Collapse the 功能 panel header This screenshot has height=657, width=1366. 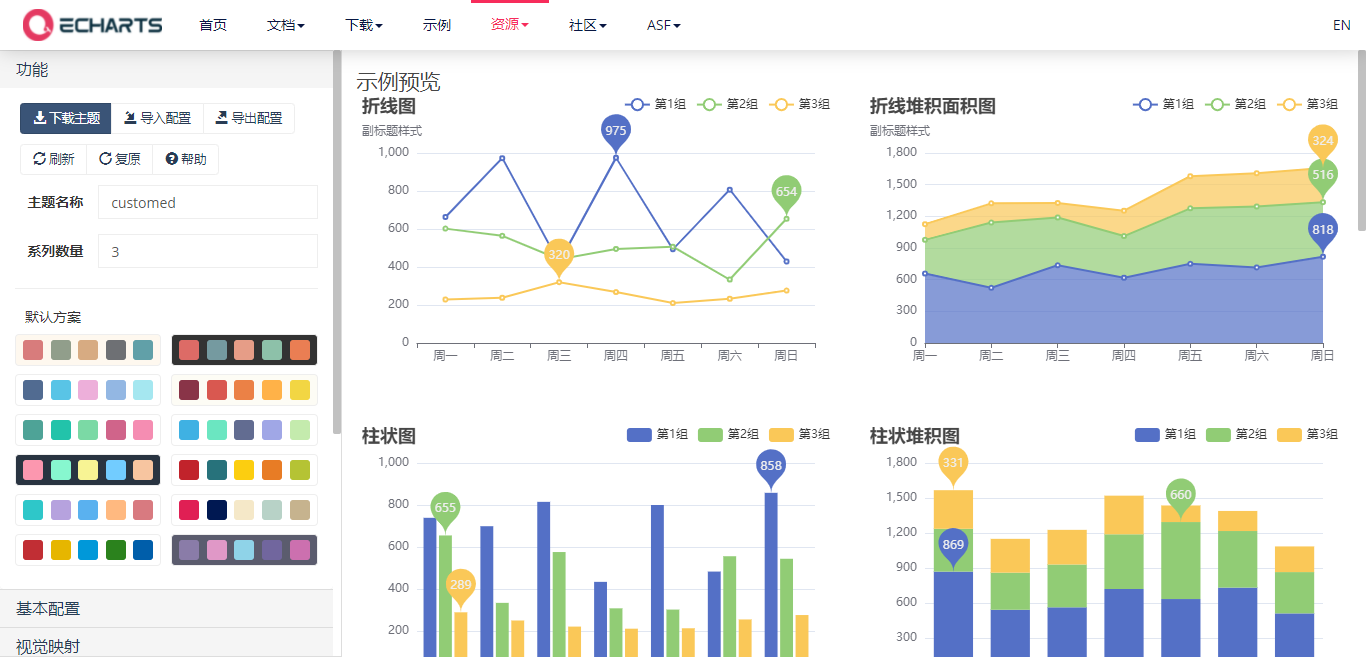coord(166,70)
